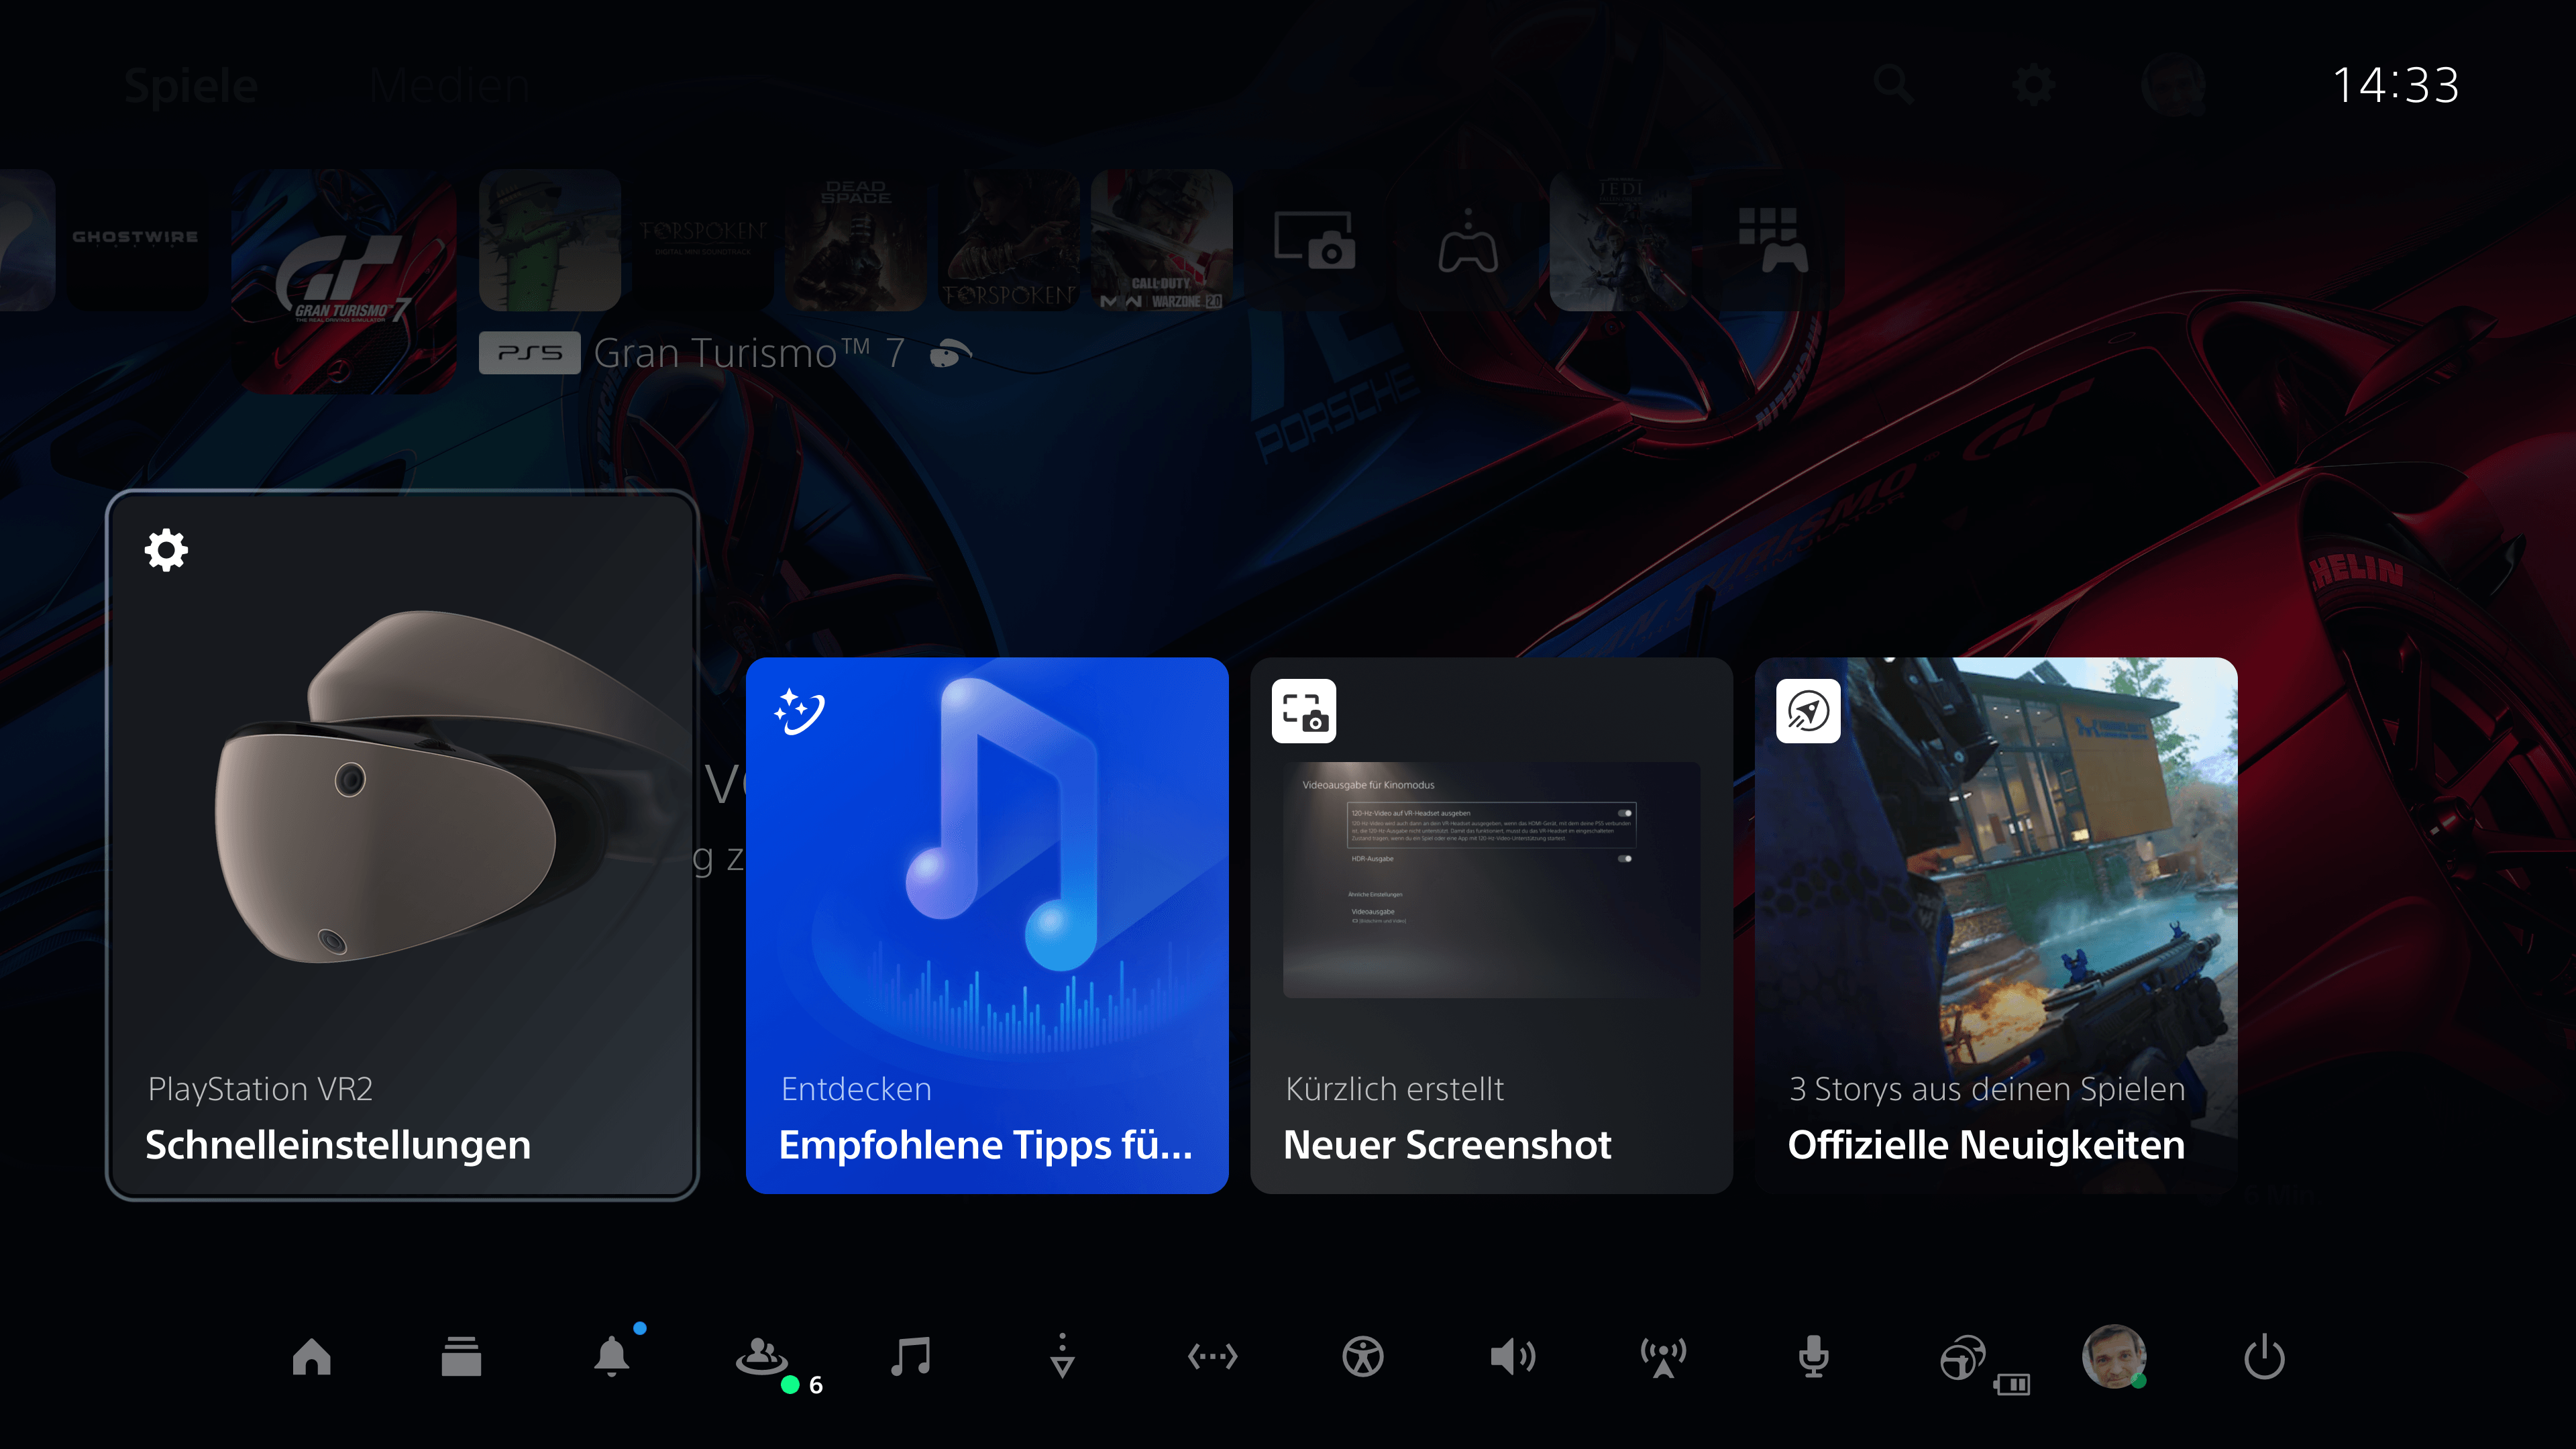This screenshot has width=2576, height=1449.
Task: Open the Accessibility icon
Action: pos(1363,1357)
